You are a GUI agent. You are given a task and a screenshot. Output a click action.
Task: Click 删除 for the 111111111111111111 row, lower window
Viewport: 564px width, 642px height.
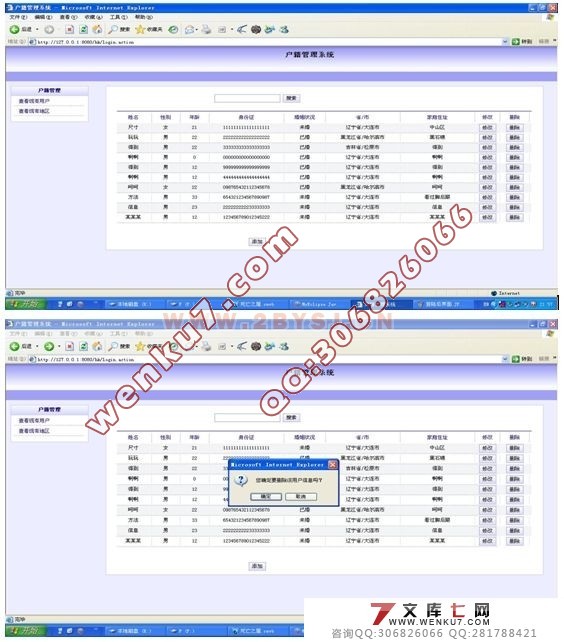514,448
